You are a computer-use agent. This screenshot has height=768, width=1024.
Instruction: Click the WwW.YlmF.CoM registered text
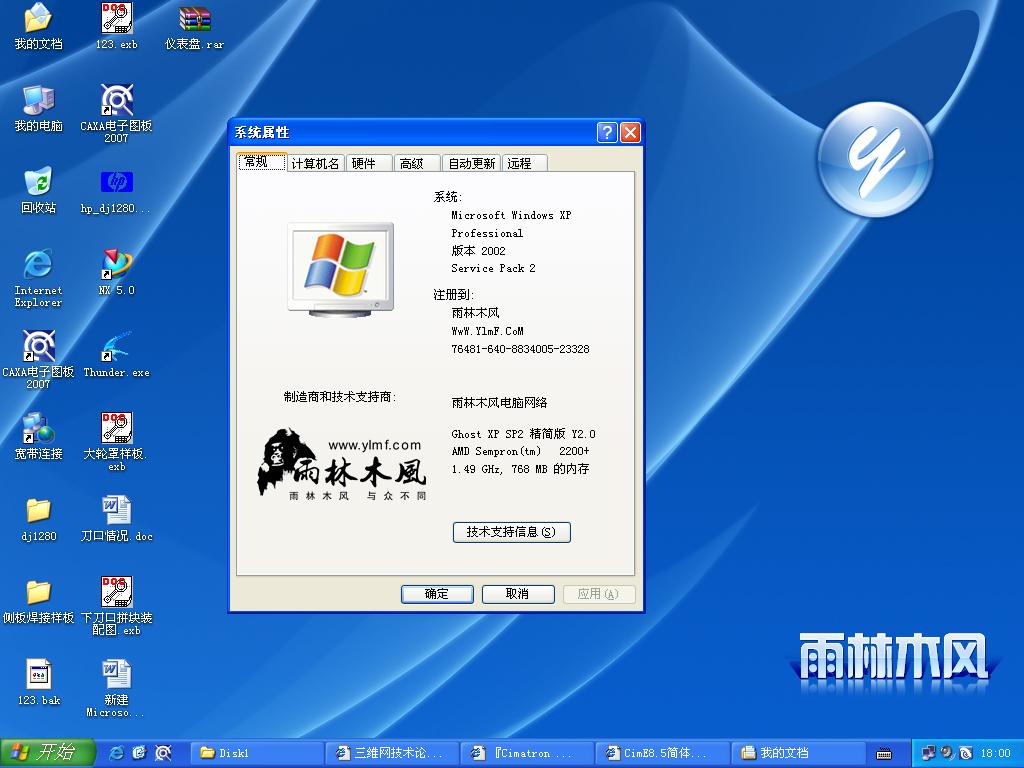[x=487, y=331]
